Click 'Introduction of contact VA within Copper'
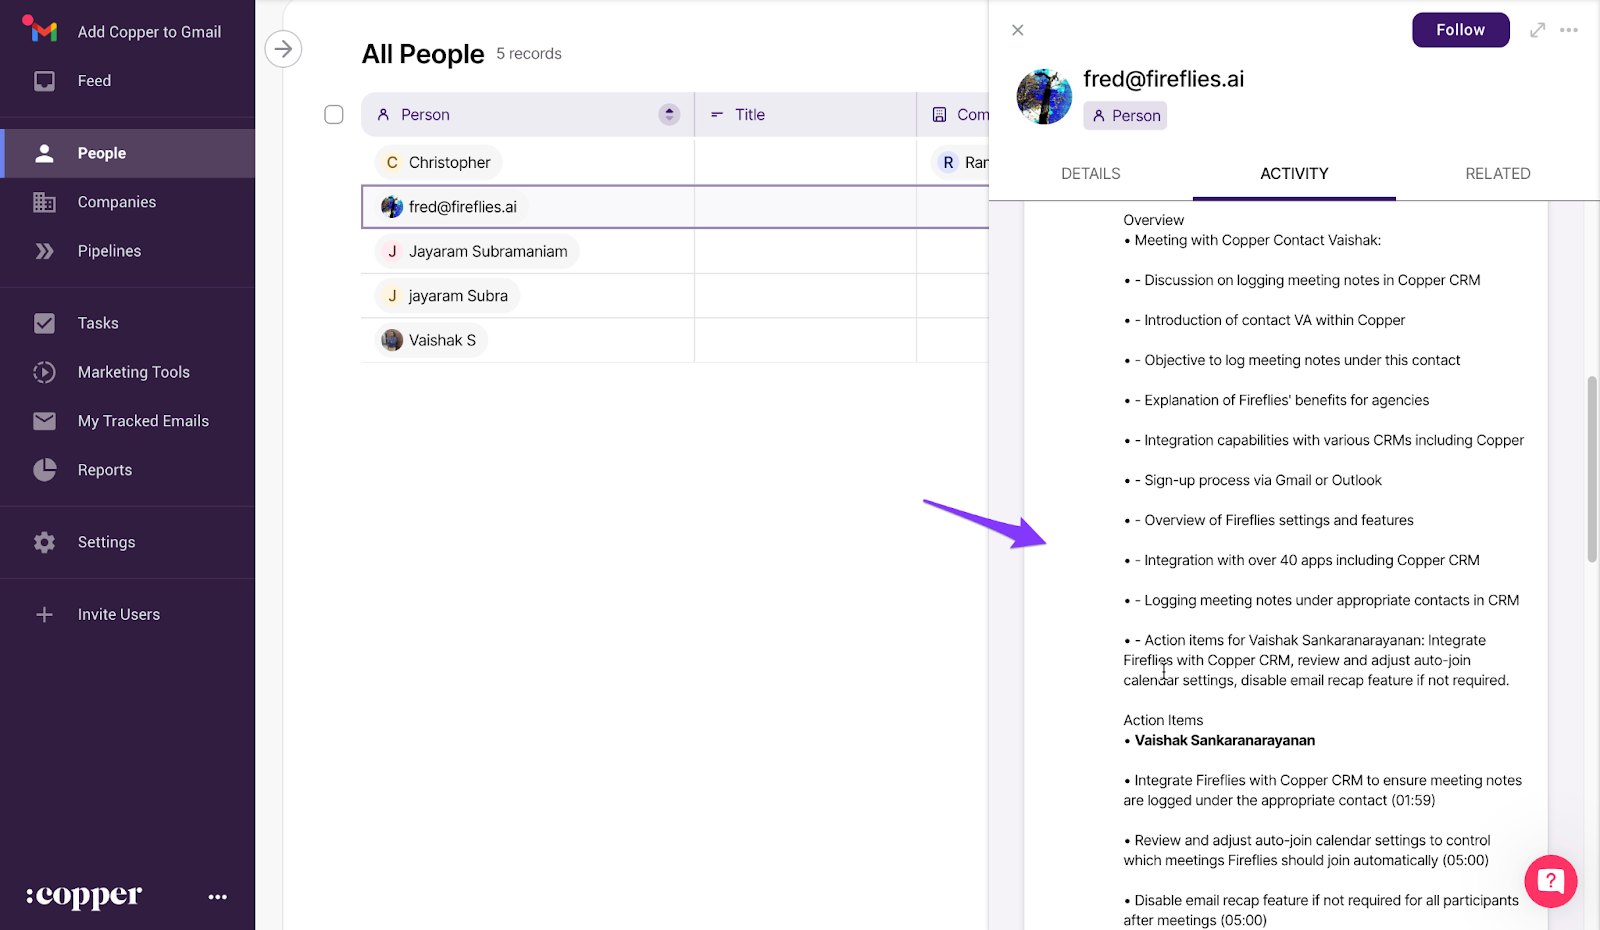 click(1275, 320)
